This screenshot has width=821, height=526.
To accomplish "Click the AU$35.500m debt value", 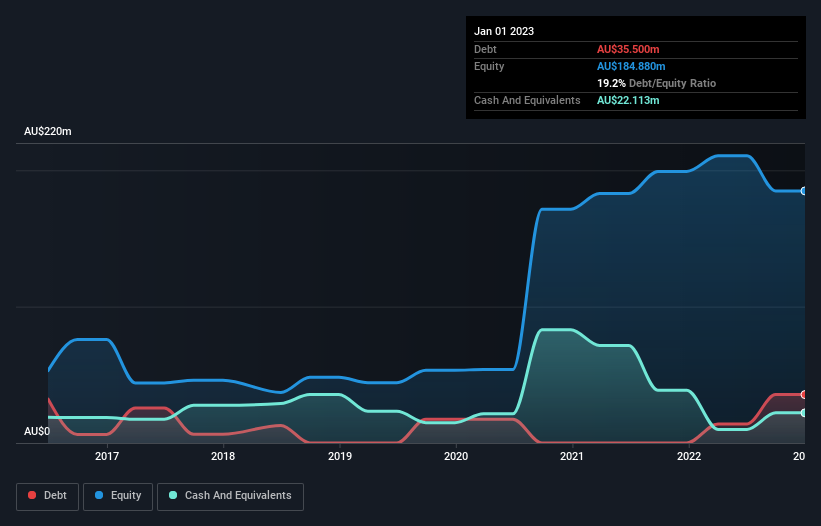I will coord(628,49).
